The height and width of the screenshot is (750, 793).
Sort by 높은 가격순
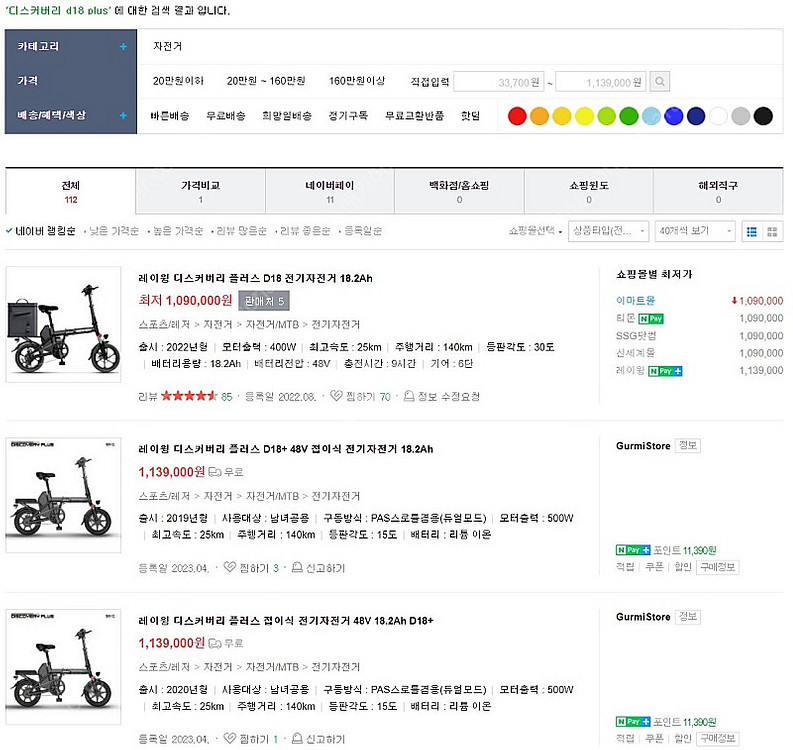click(178, 231)
